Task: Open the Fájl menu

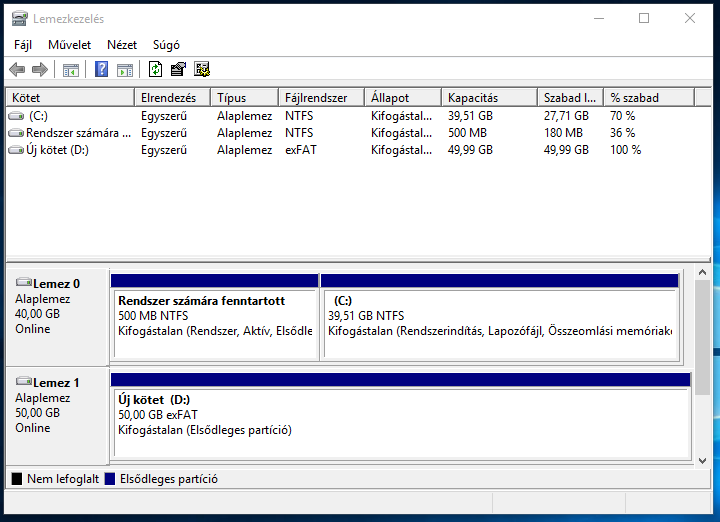Action: [23, 45]
